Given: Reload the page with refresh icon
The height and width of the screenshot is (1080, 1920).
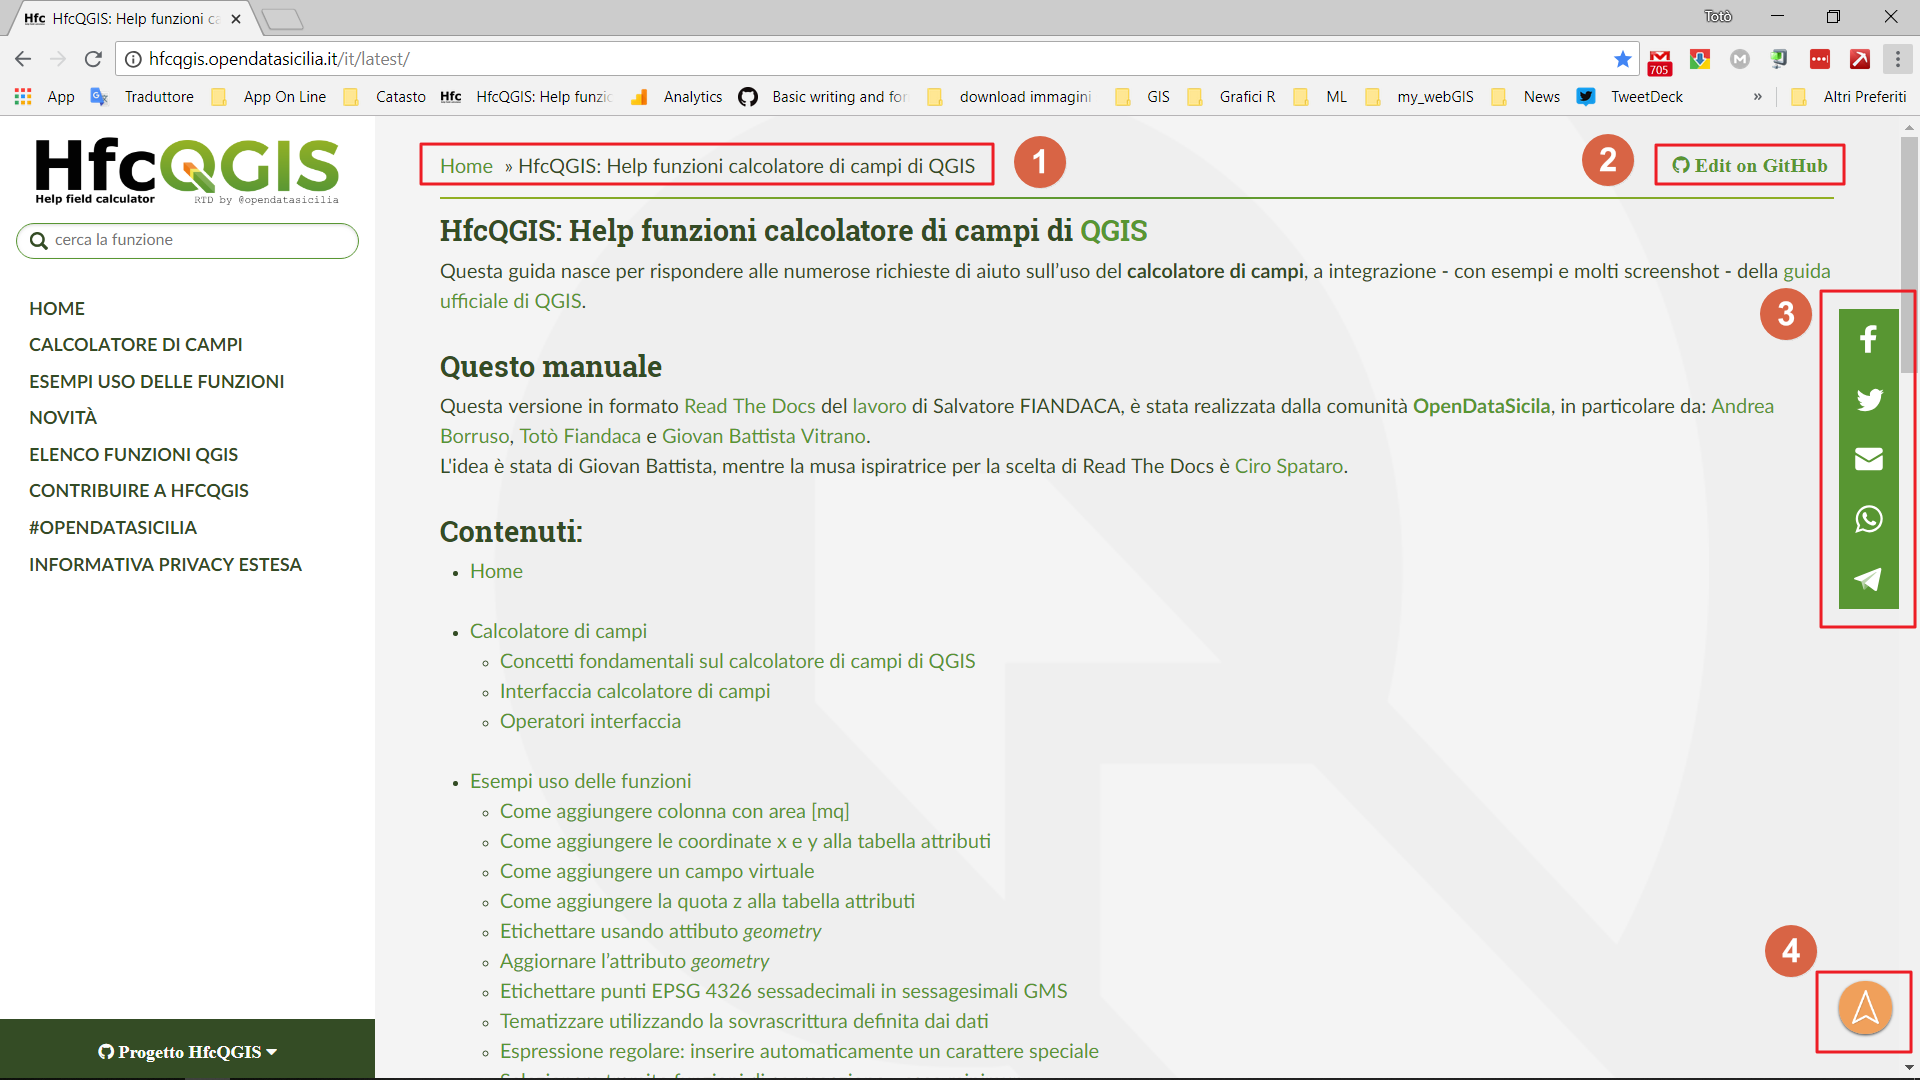Looking at the screenshot, I should pos(93,59).
